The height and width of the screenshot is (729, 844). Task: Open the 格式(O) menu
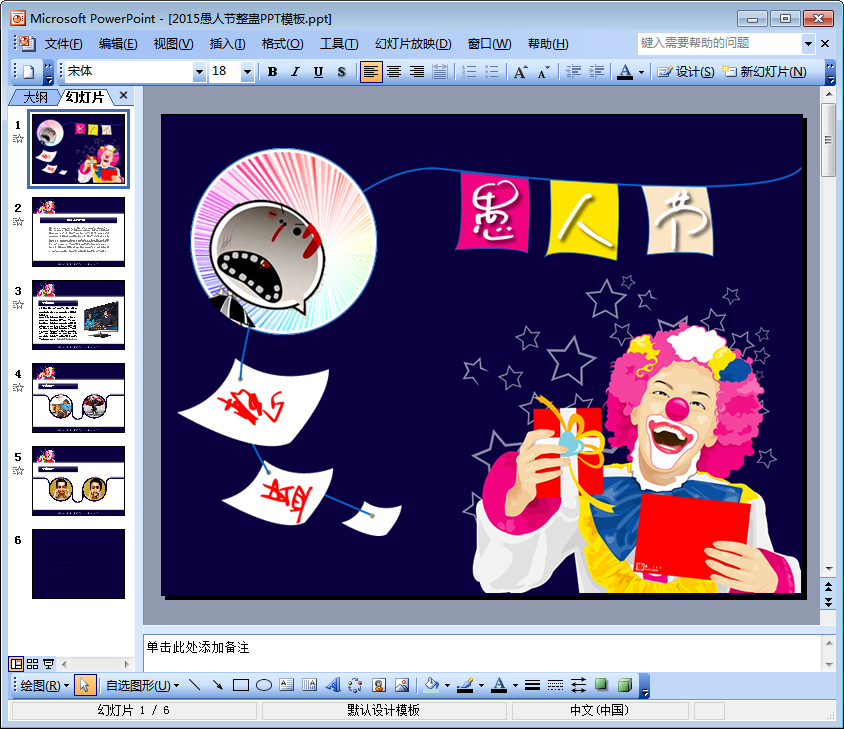point(283,44)
